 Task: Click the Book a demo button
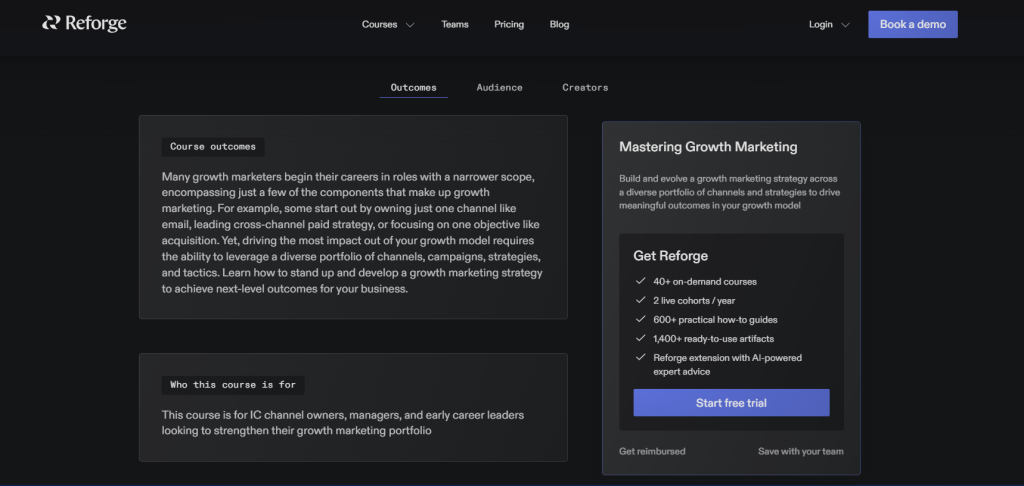tap(912, 24)
